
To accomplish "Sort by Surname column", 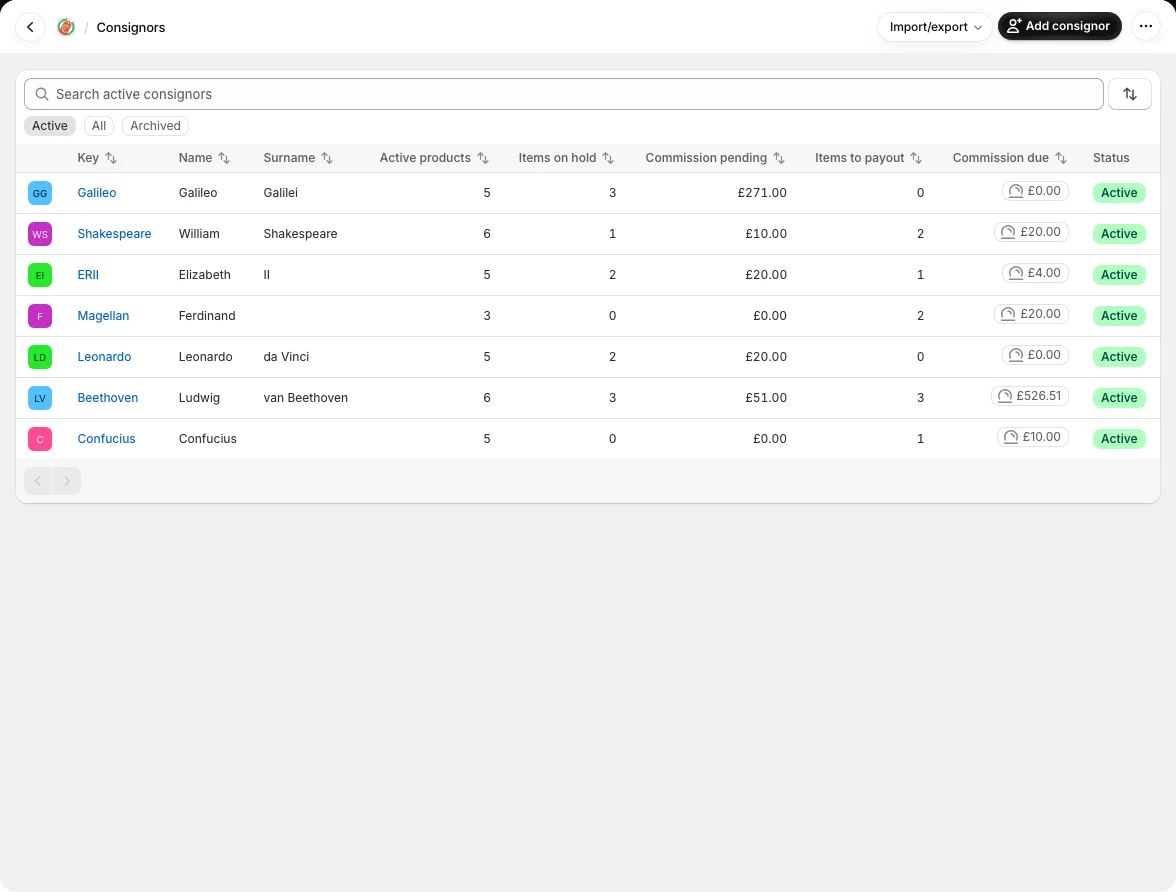I will pyautogui.click(x=298, y=158).
